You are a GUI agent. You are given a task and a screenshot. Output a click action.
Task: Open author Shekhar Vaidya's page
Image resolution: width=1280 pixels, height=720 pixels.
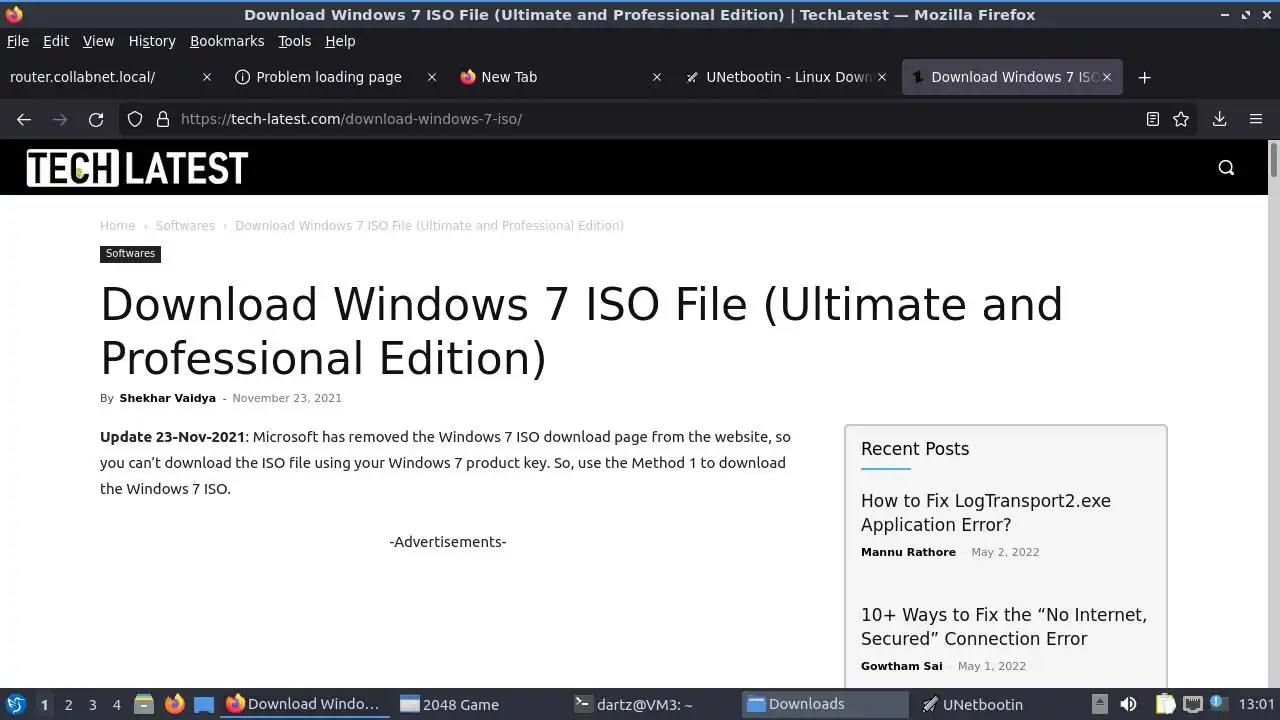click(x=167, y=398)
